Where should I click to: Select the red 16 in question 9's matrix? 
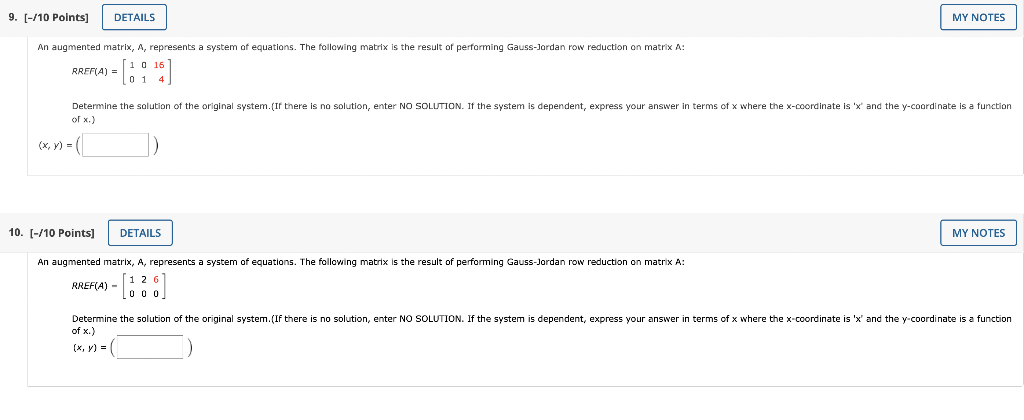(159, 65)
